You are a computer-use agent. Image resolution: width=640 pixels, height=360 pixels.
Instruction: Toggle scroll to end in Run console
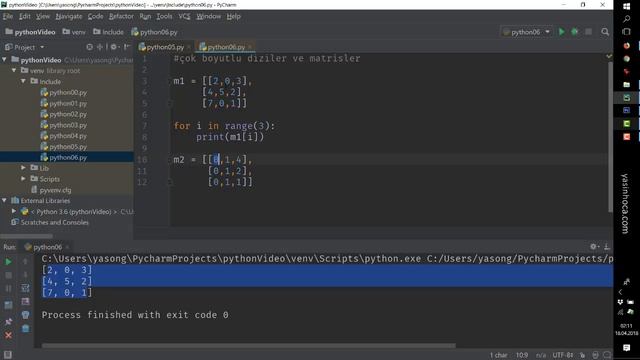tap(25, 302)
